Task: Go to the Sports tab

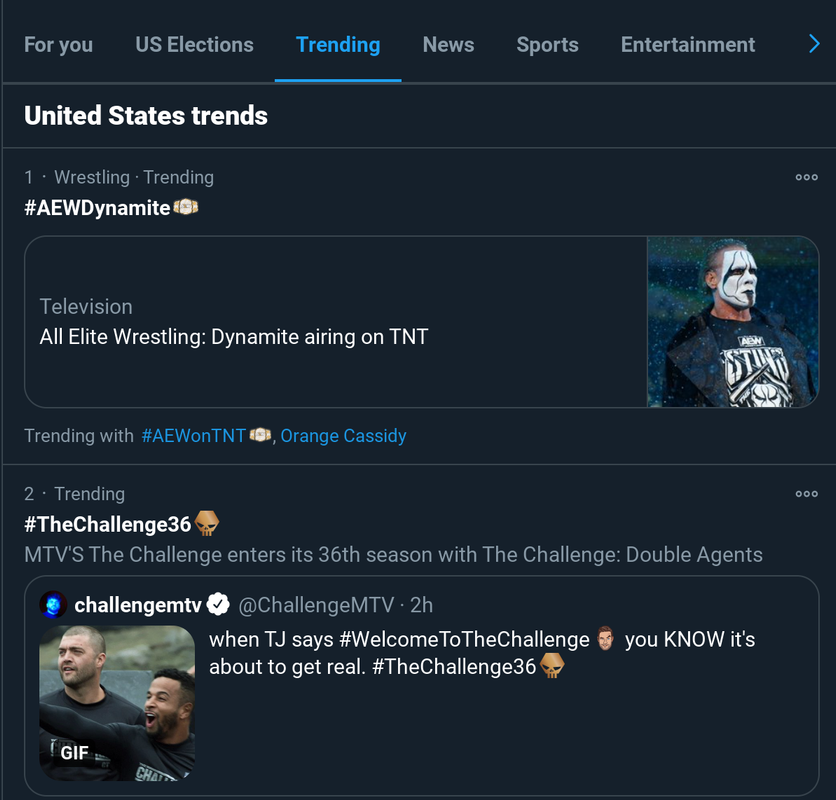Action: pyautogui.click(x=547, y=45)
